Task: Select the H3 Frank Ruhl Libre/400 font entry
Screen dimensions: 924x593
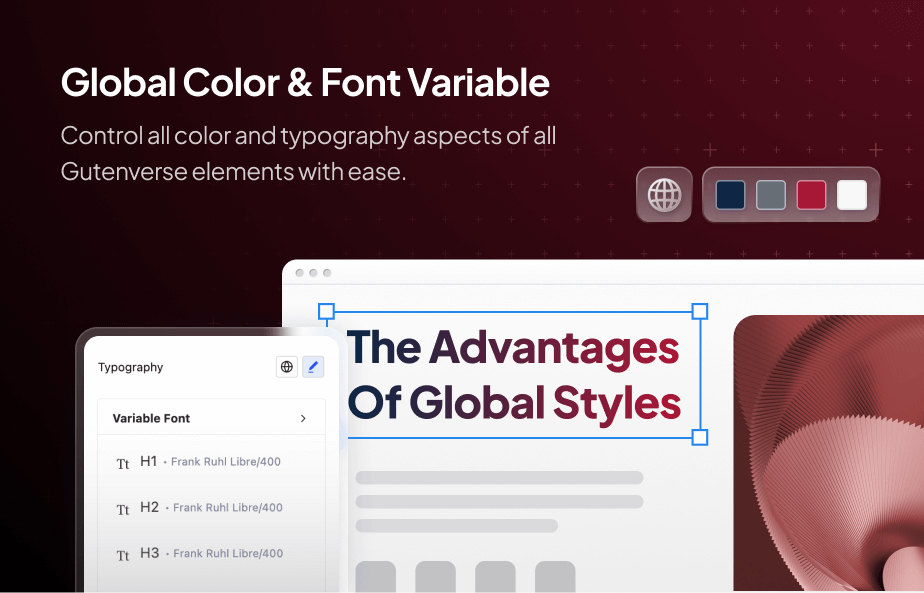Action: tap(212, 553)
